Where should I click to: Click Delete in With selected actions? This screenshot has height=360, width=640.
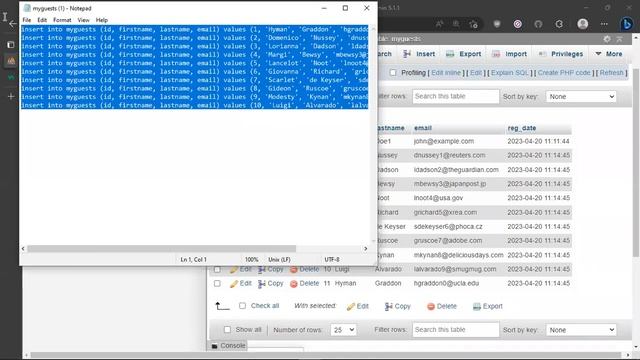point(442,306)
